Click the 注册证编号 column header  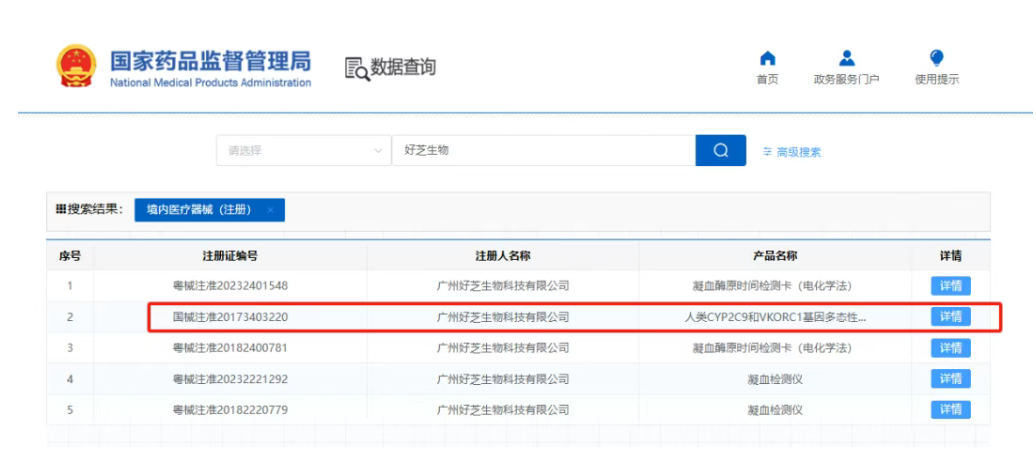click(x=230, y=256)
